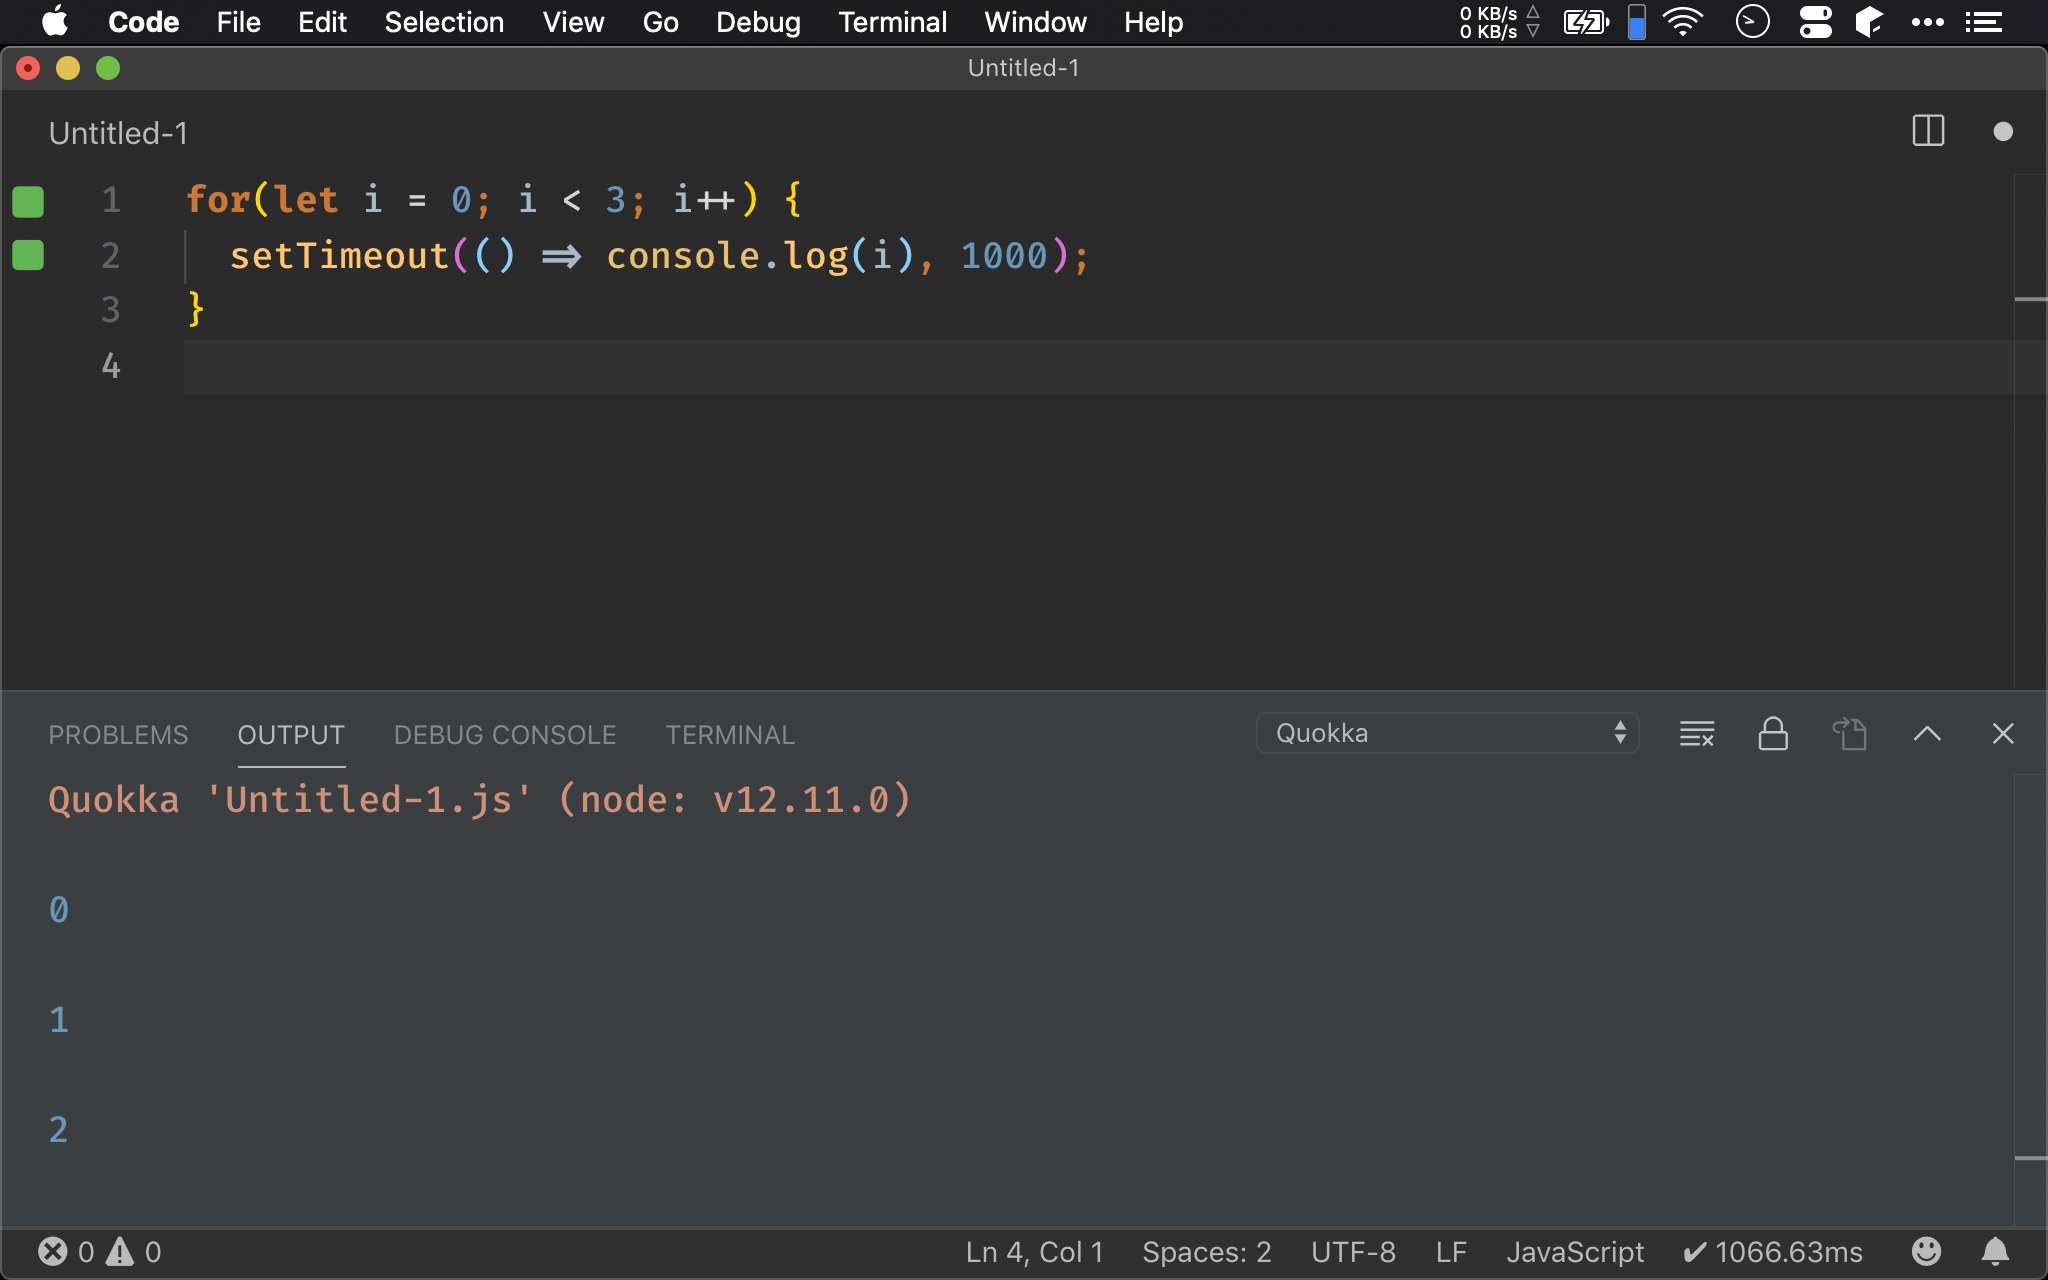Open the Debug menu
Image resolution: width=2048 pixels, height=1280 pixels.
[x=755, y=22]
